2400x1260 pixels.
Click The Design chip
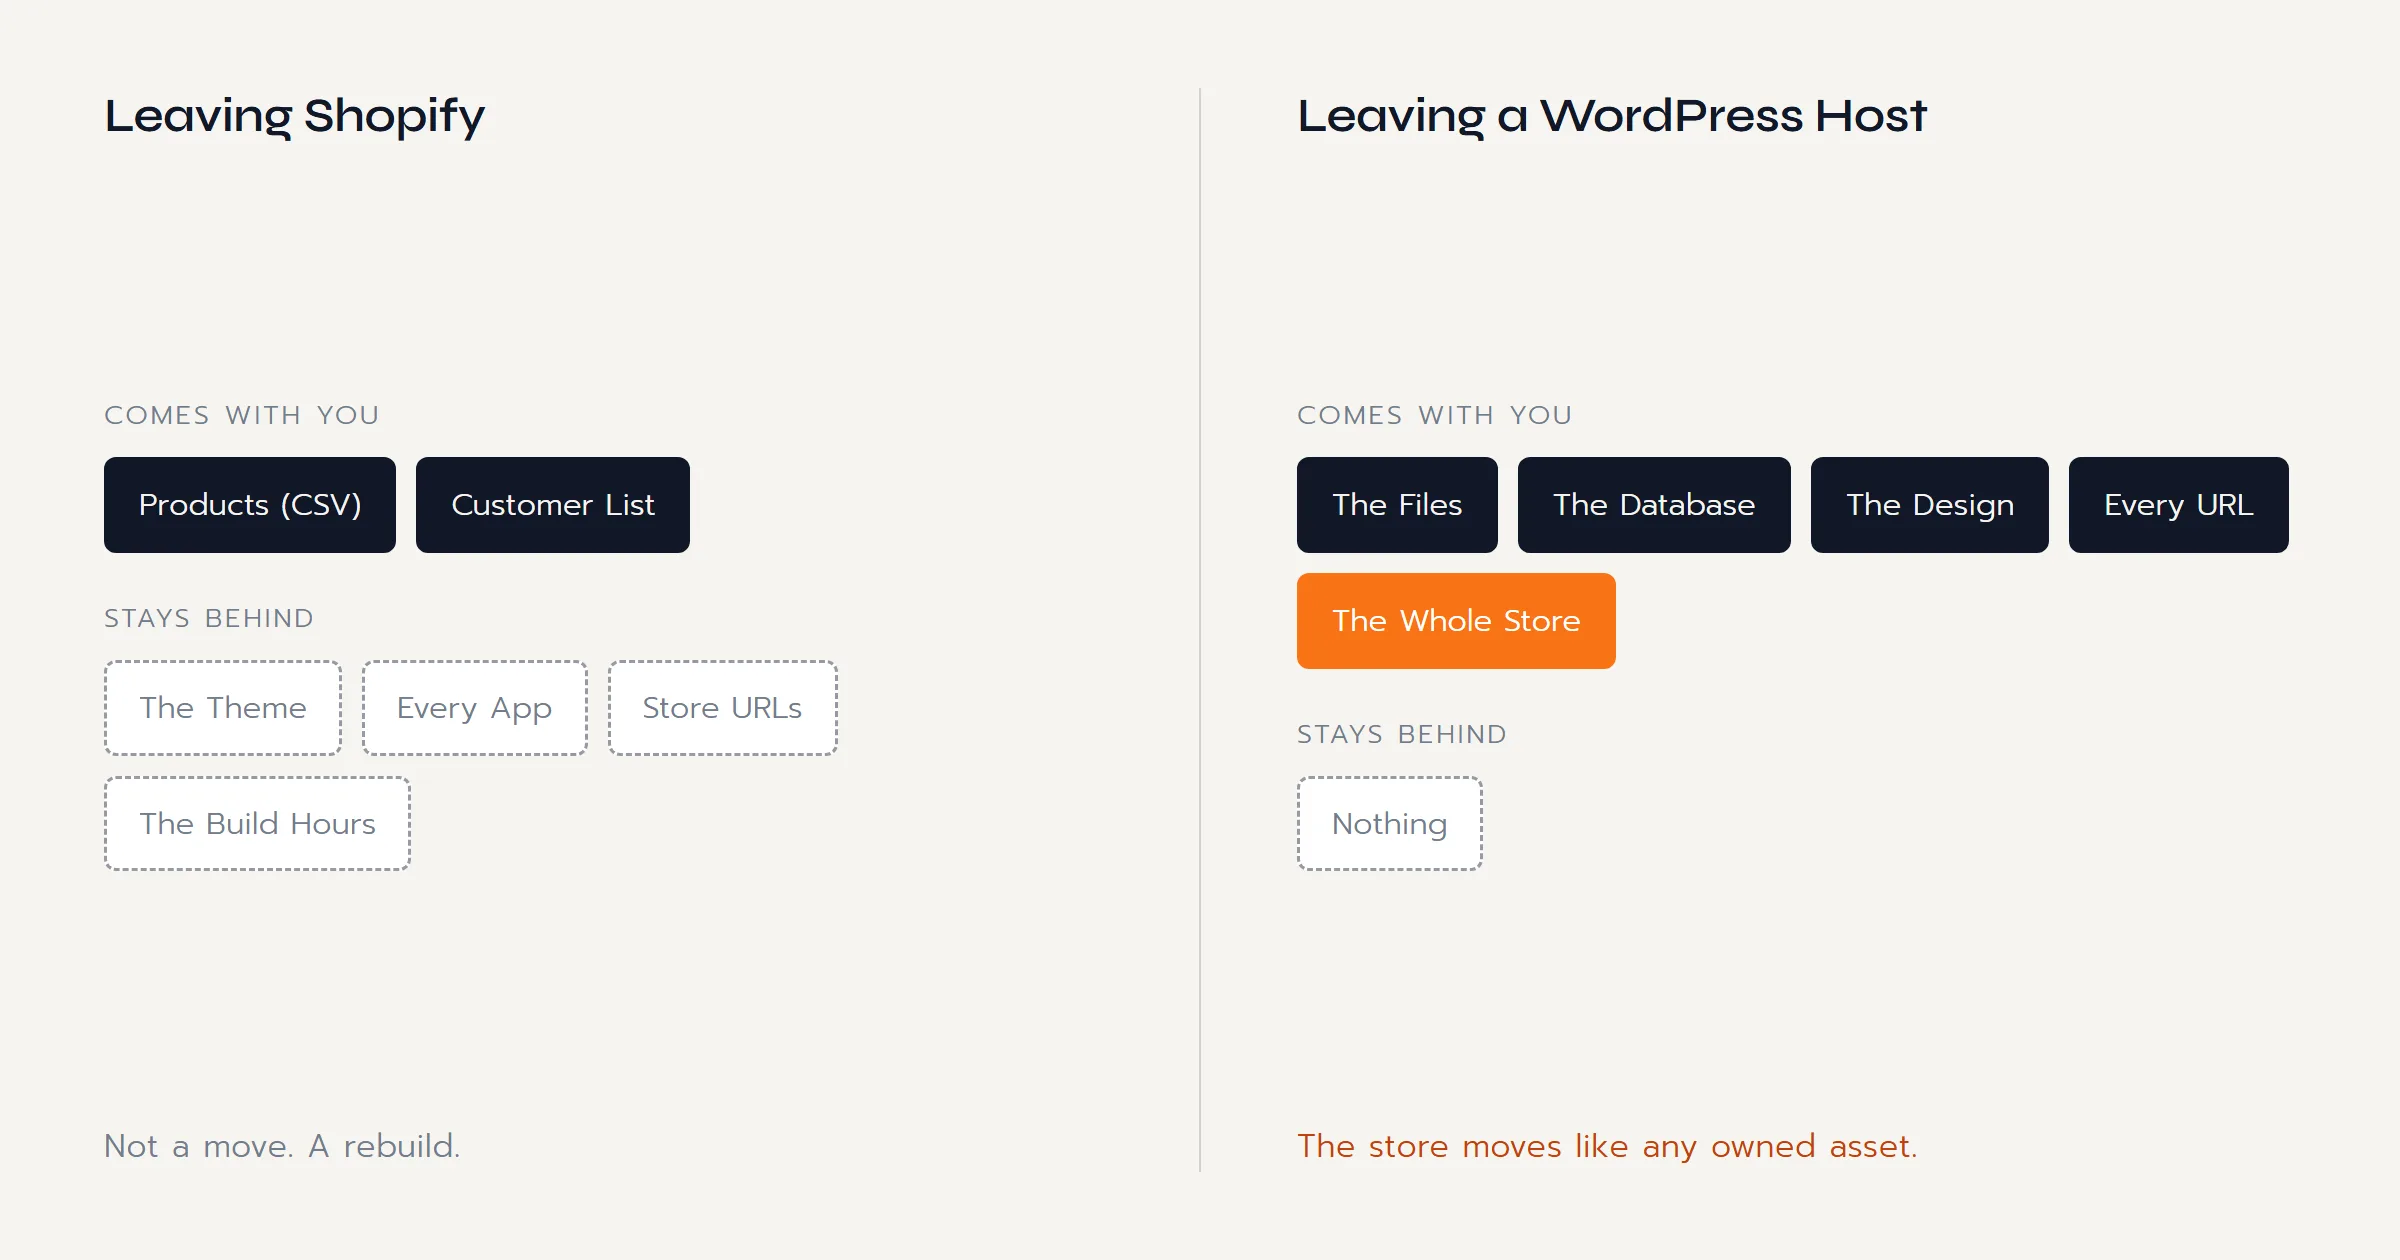click(x=1930, y=505)
